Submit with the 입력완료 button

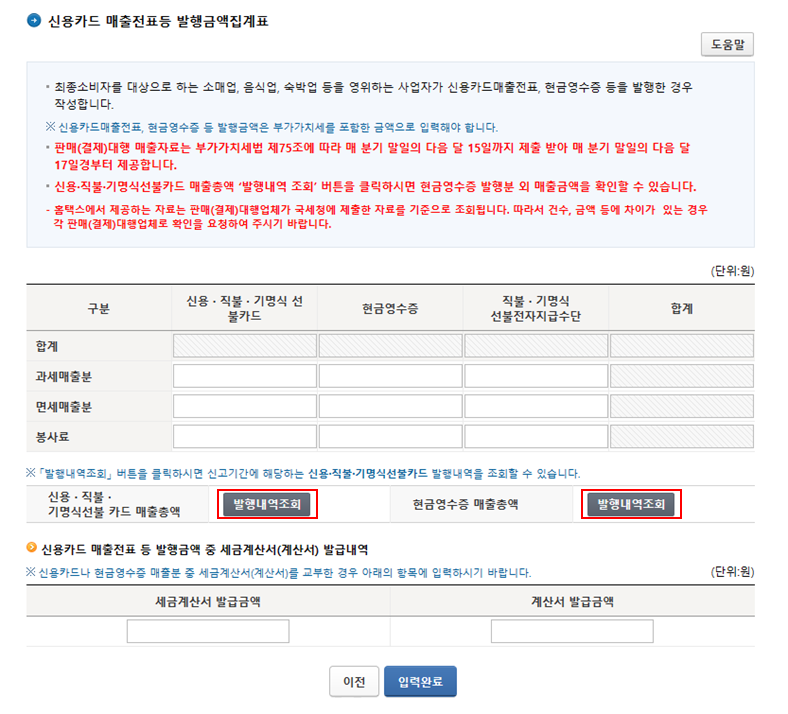coord(420,681)
